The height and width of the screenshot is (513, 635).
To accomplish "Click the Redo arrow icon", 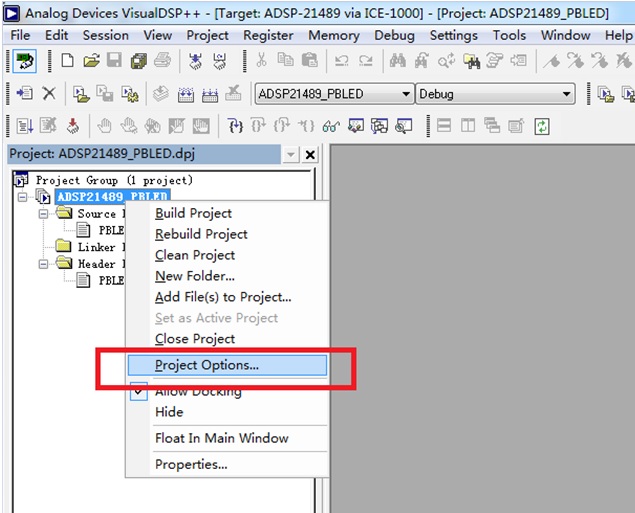I will 366,61.
